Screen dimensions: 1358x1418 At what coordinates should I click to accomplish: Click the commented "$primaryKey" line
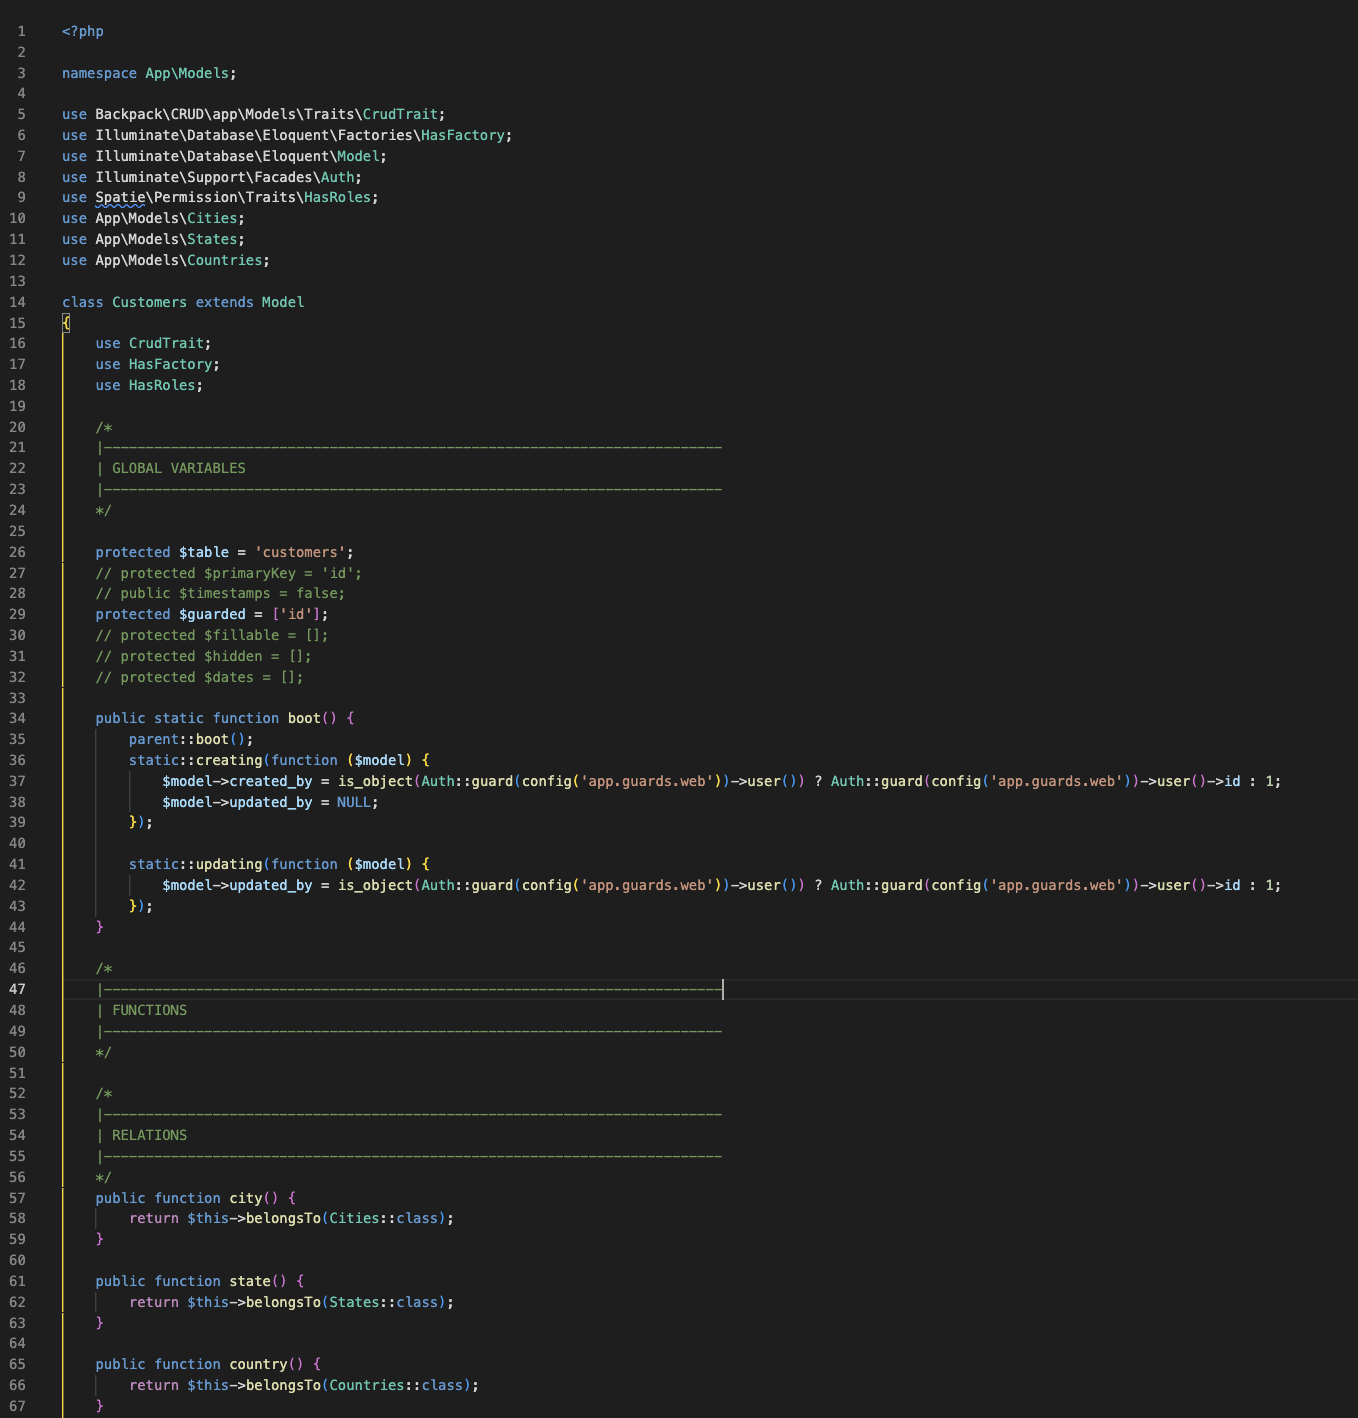click(x=229, y=573)
